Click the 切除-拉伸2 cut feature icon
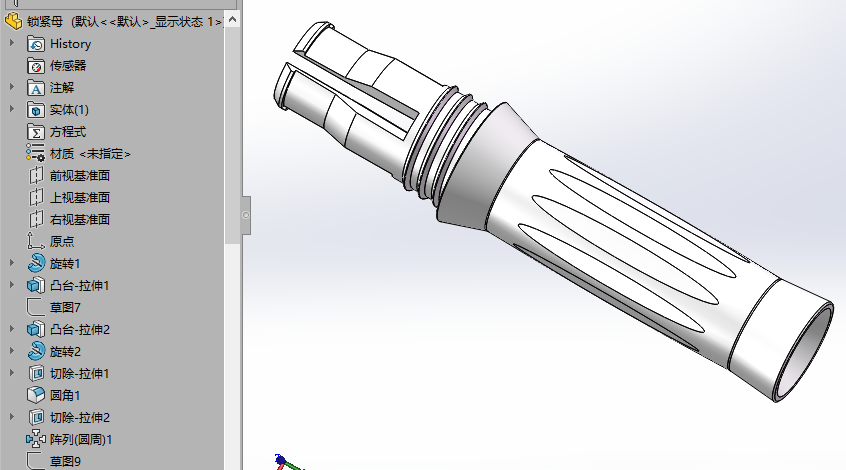 [x=36, y=418]
